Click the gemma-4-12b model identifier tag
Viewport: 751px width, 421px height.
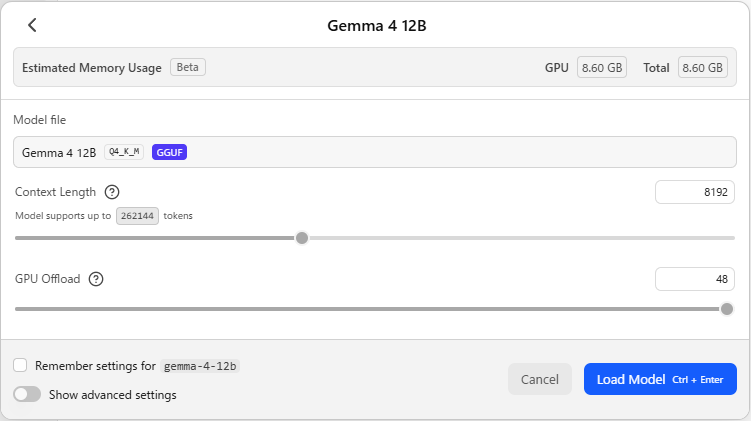pos(200,366)
